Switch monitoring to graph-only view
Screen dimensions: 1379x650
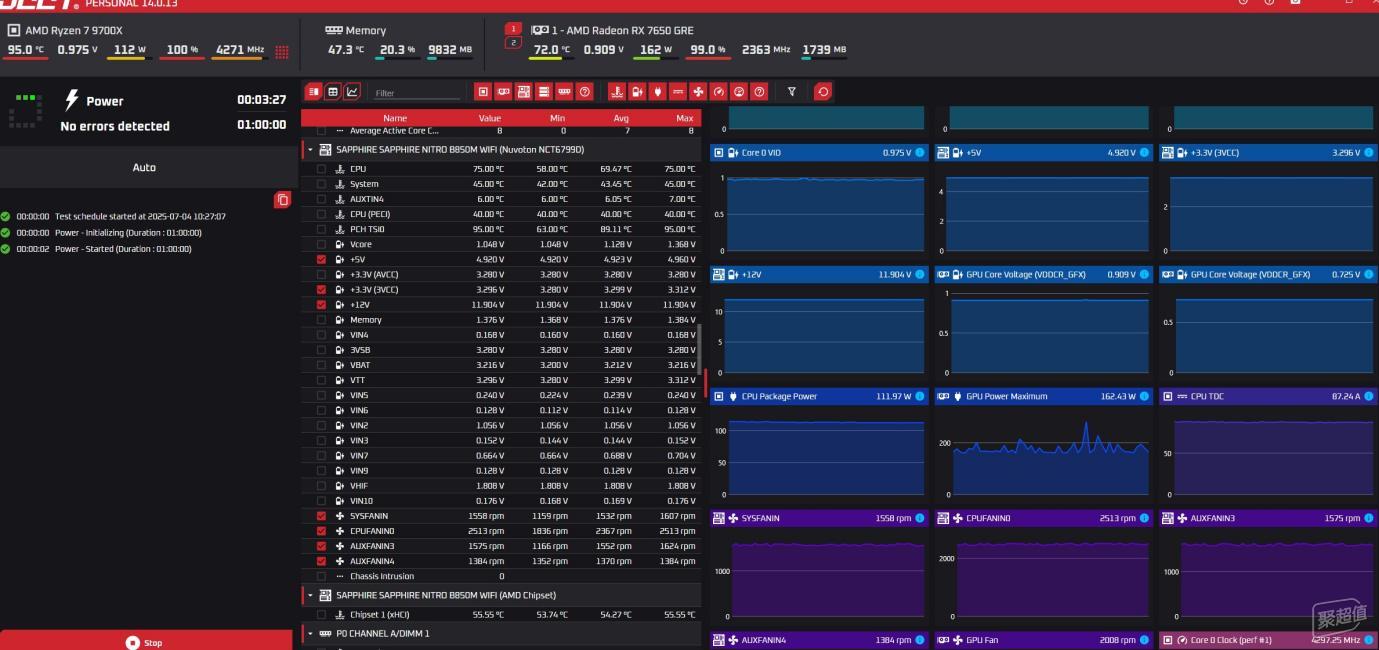[352, 91]
